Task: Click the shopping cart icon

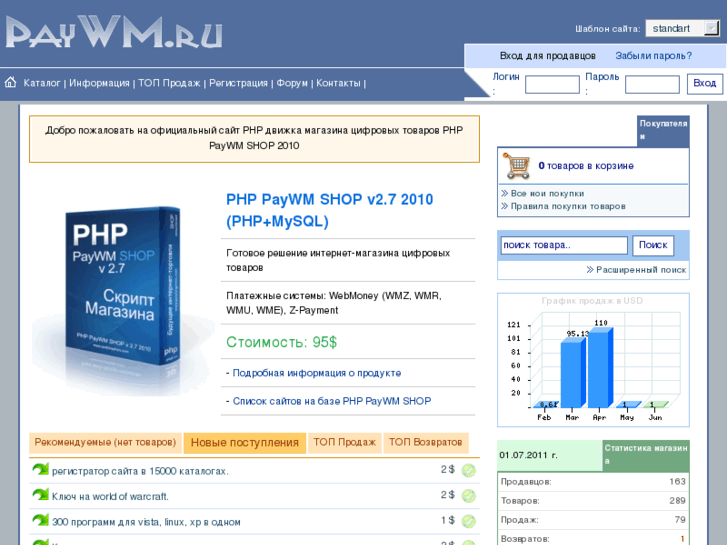Action: pos(517,166)
